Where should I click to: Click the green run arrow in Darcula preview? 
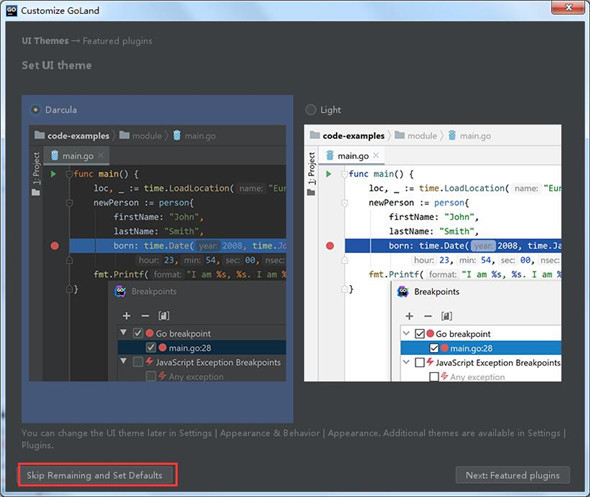pyautogui.click(x=53, y=174)
